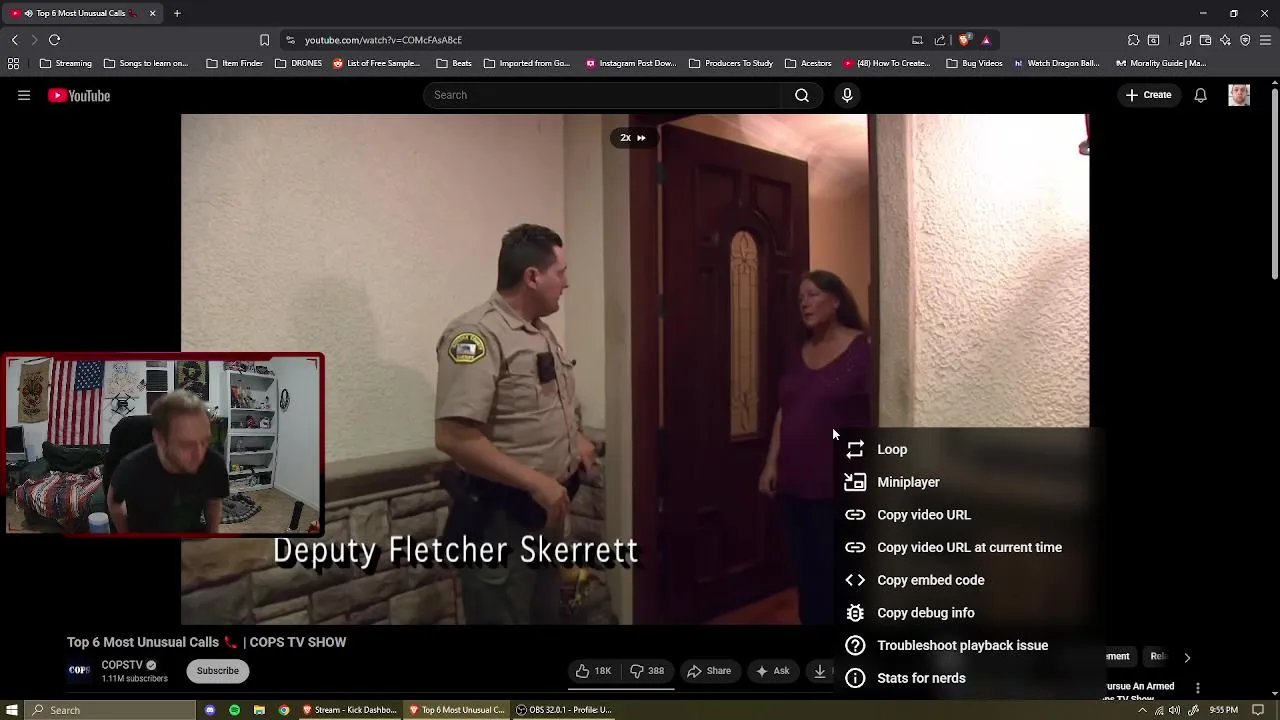The image size is (1280, 720).
Task: Open the Bug Videos bookmarks folder
Action: coord(973,63)
